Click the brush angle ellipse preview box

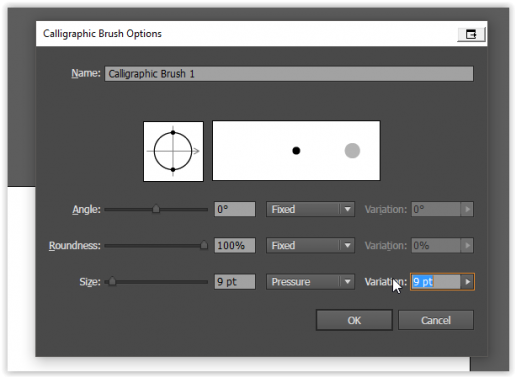click(x=173, y=151)
